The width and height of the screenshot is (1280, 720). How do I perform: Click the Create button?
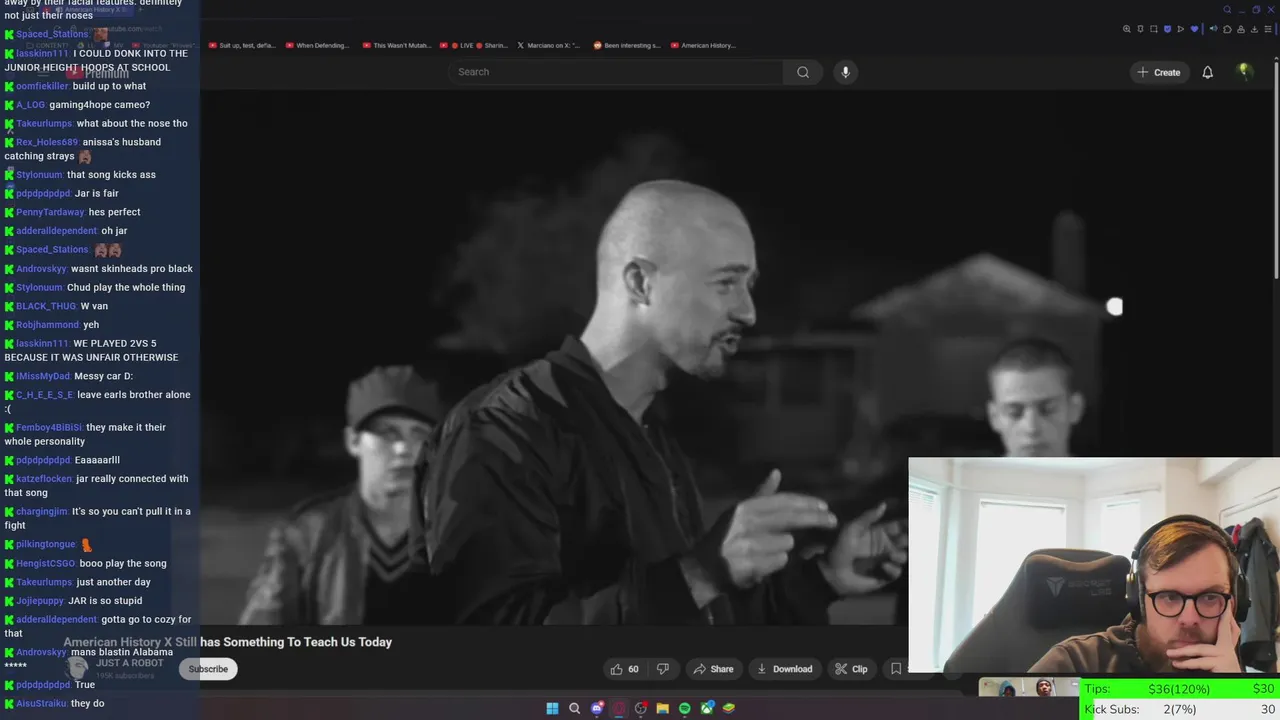tap(1158, 72)
